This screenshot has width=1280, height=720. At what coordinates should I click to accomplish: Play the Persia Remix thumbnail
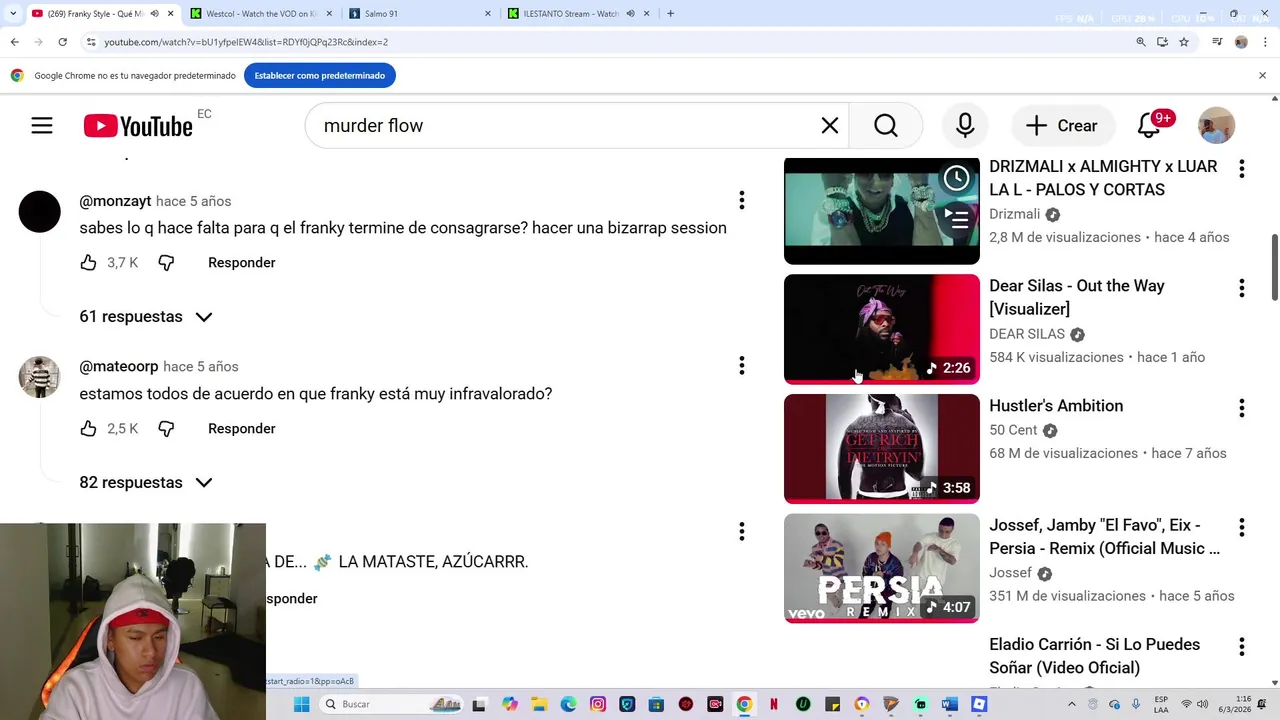(882, 568)
